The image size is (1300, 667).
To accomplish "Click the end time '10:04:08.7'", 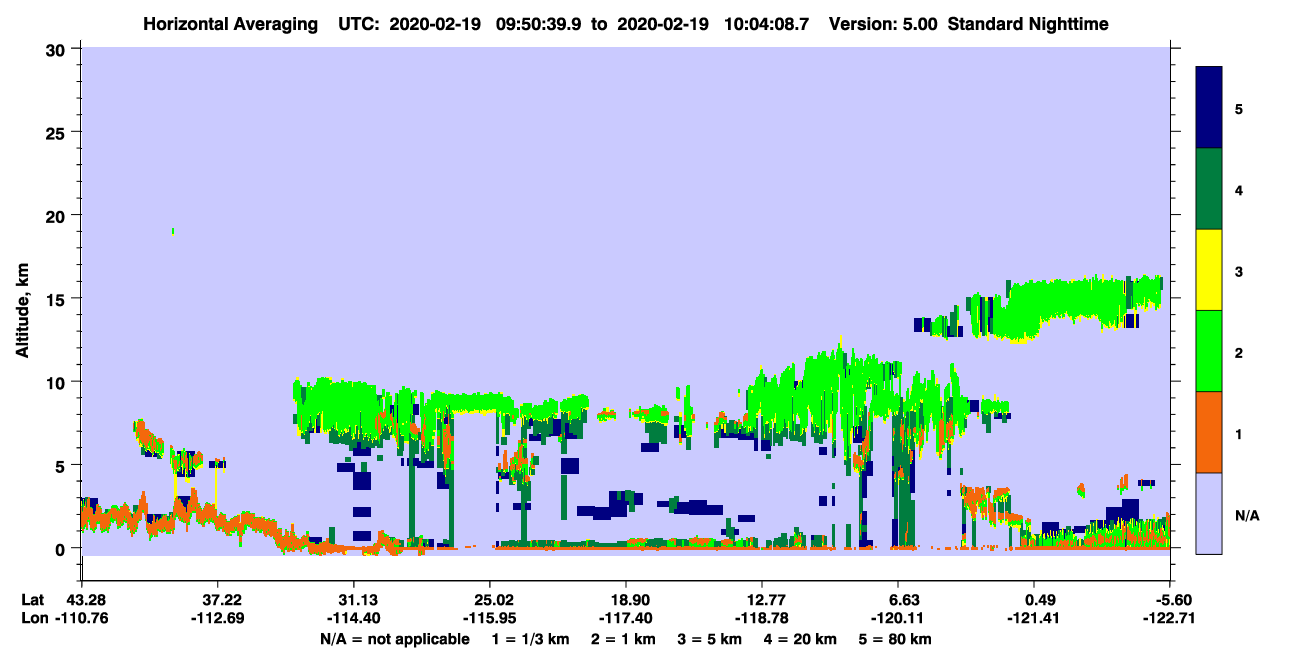I will [769, 24].
